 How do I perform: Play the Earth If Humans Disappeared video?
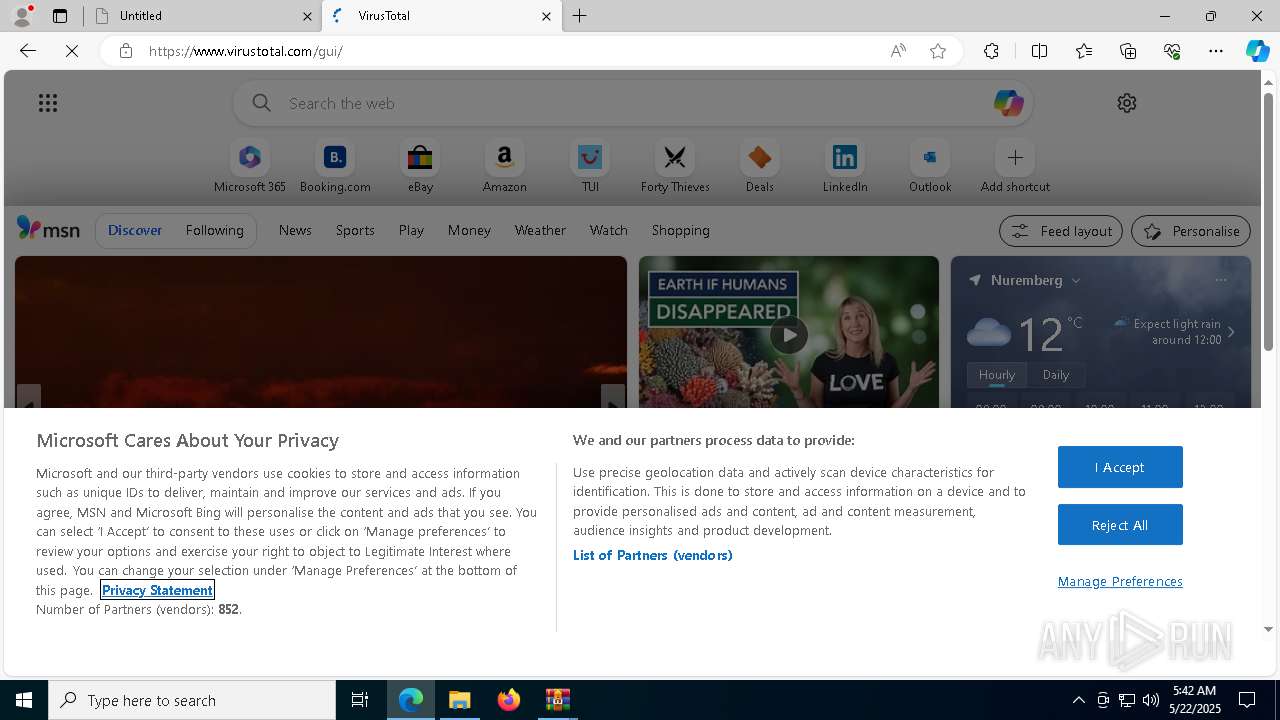789,335
